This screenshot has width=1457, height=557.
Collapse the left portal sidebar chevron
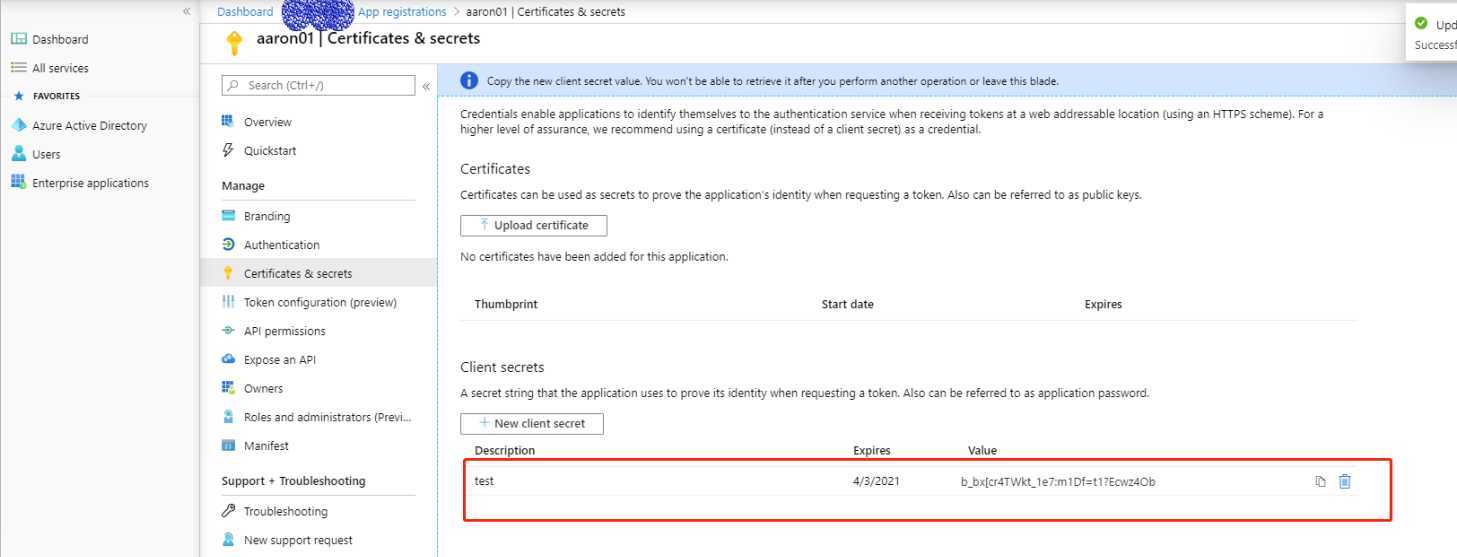[186, 11]
